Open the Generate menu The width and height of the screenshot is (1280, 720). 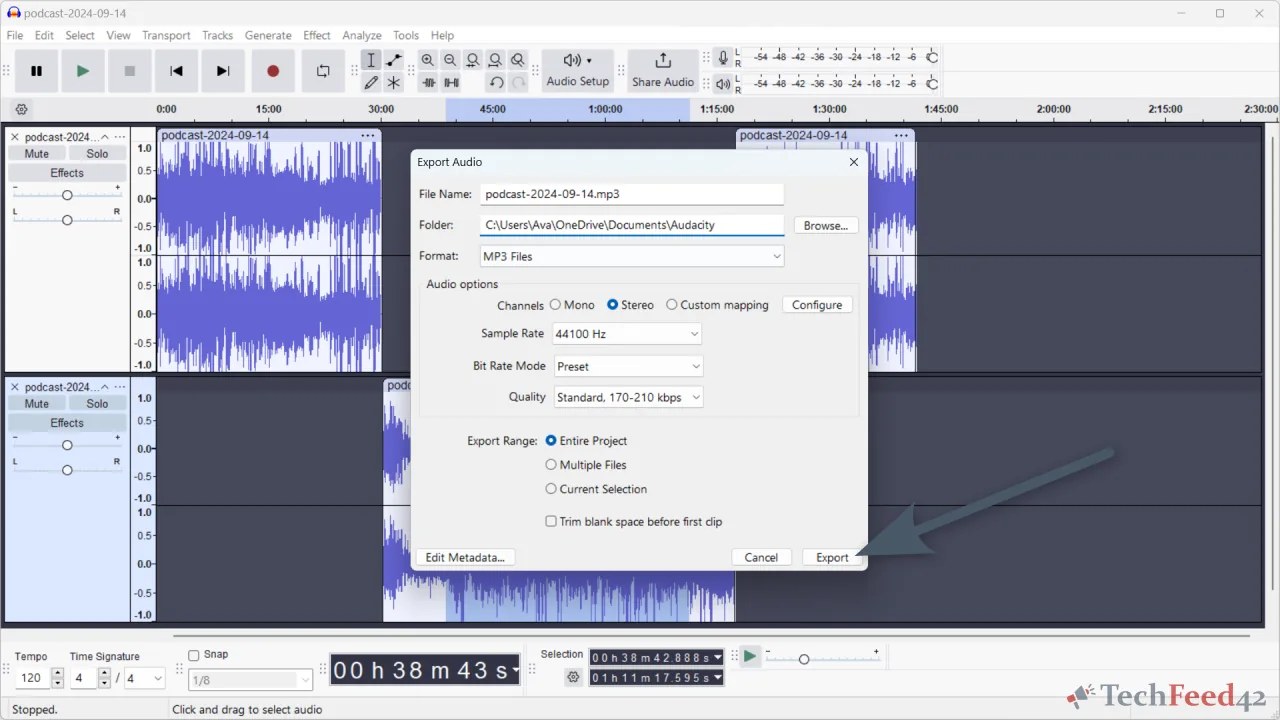(268, 35)
